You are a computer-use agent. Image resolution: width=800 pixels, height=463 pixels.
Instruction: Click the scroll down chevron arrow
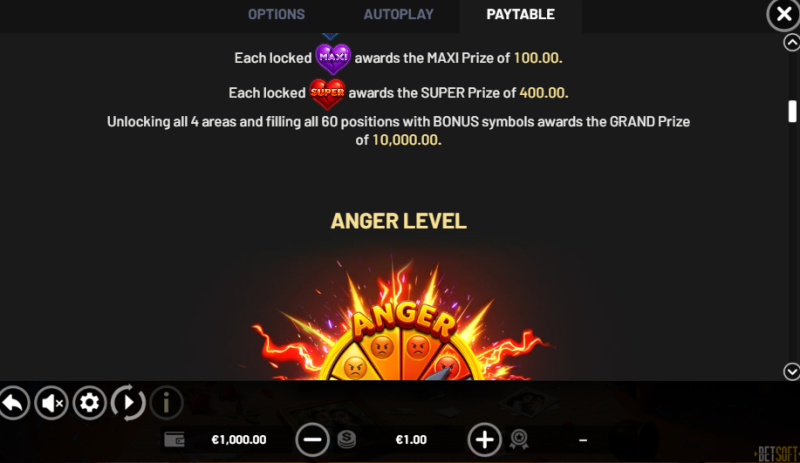791,372
